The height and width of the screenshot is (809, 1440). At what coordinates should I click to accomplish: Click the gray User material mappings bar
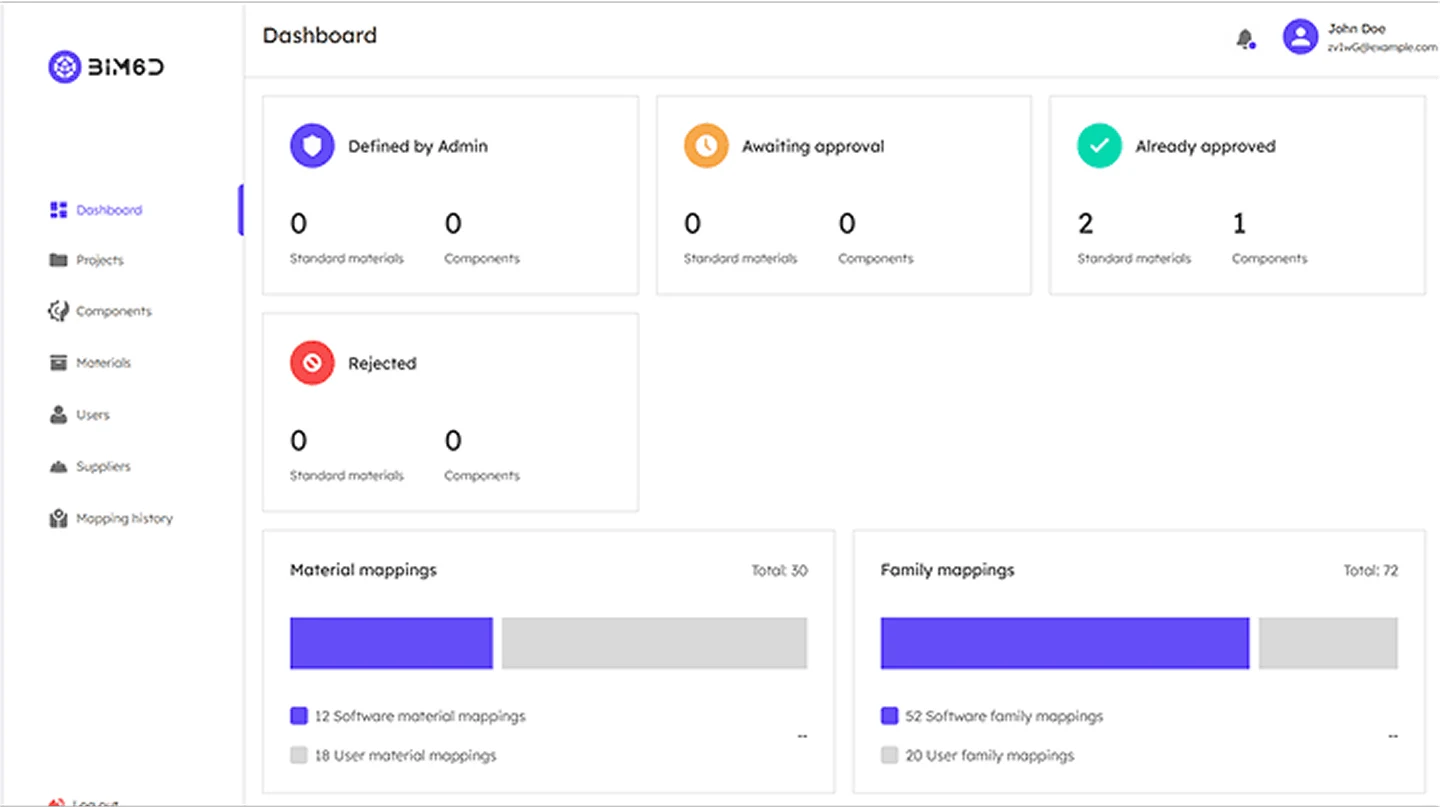[654, 643]
